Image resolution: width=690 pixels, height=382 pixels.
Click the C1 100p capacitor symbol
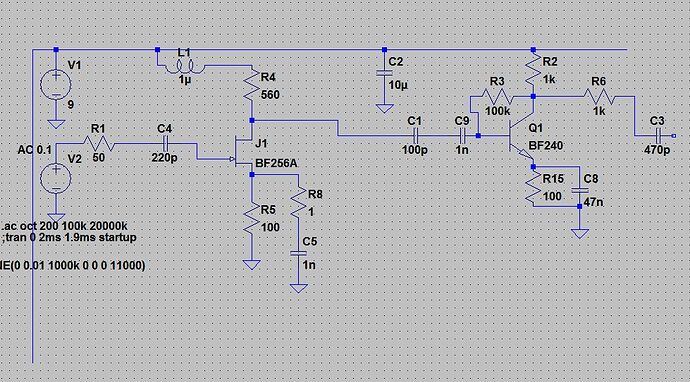pyautogui.click(x=415, y=135)
